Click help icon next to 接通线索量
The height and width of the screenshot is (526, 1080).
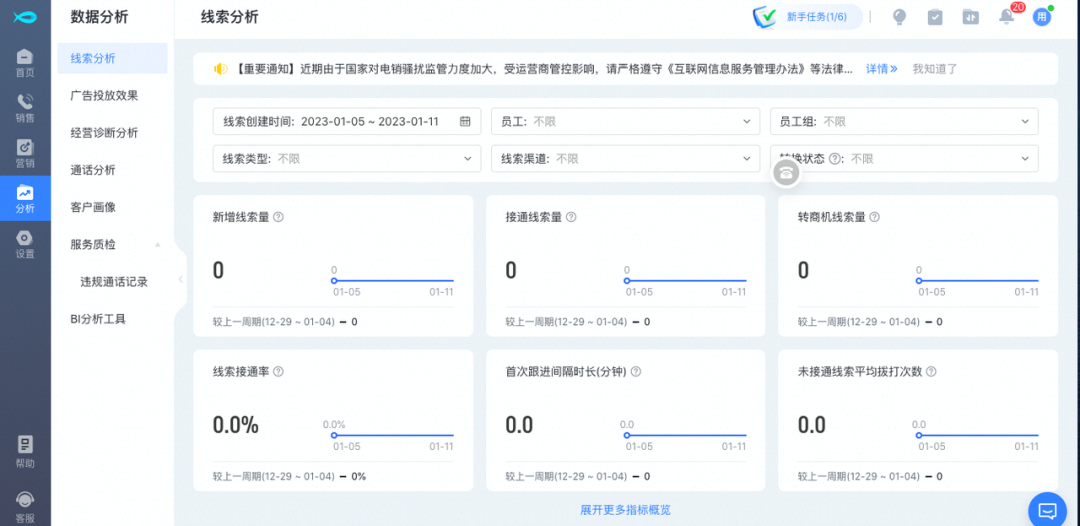tap(571, 217)
